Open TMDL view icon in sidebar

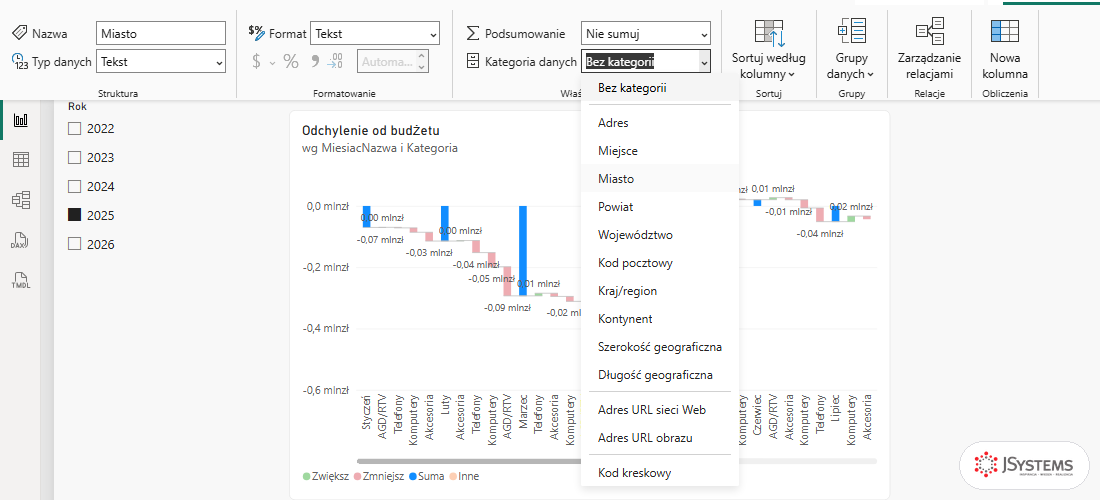pyautogui.click(x=21, y=281)
